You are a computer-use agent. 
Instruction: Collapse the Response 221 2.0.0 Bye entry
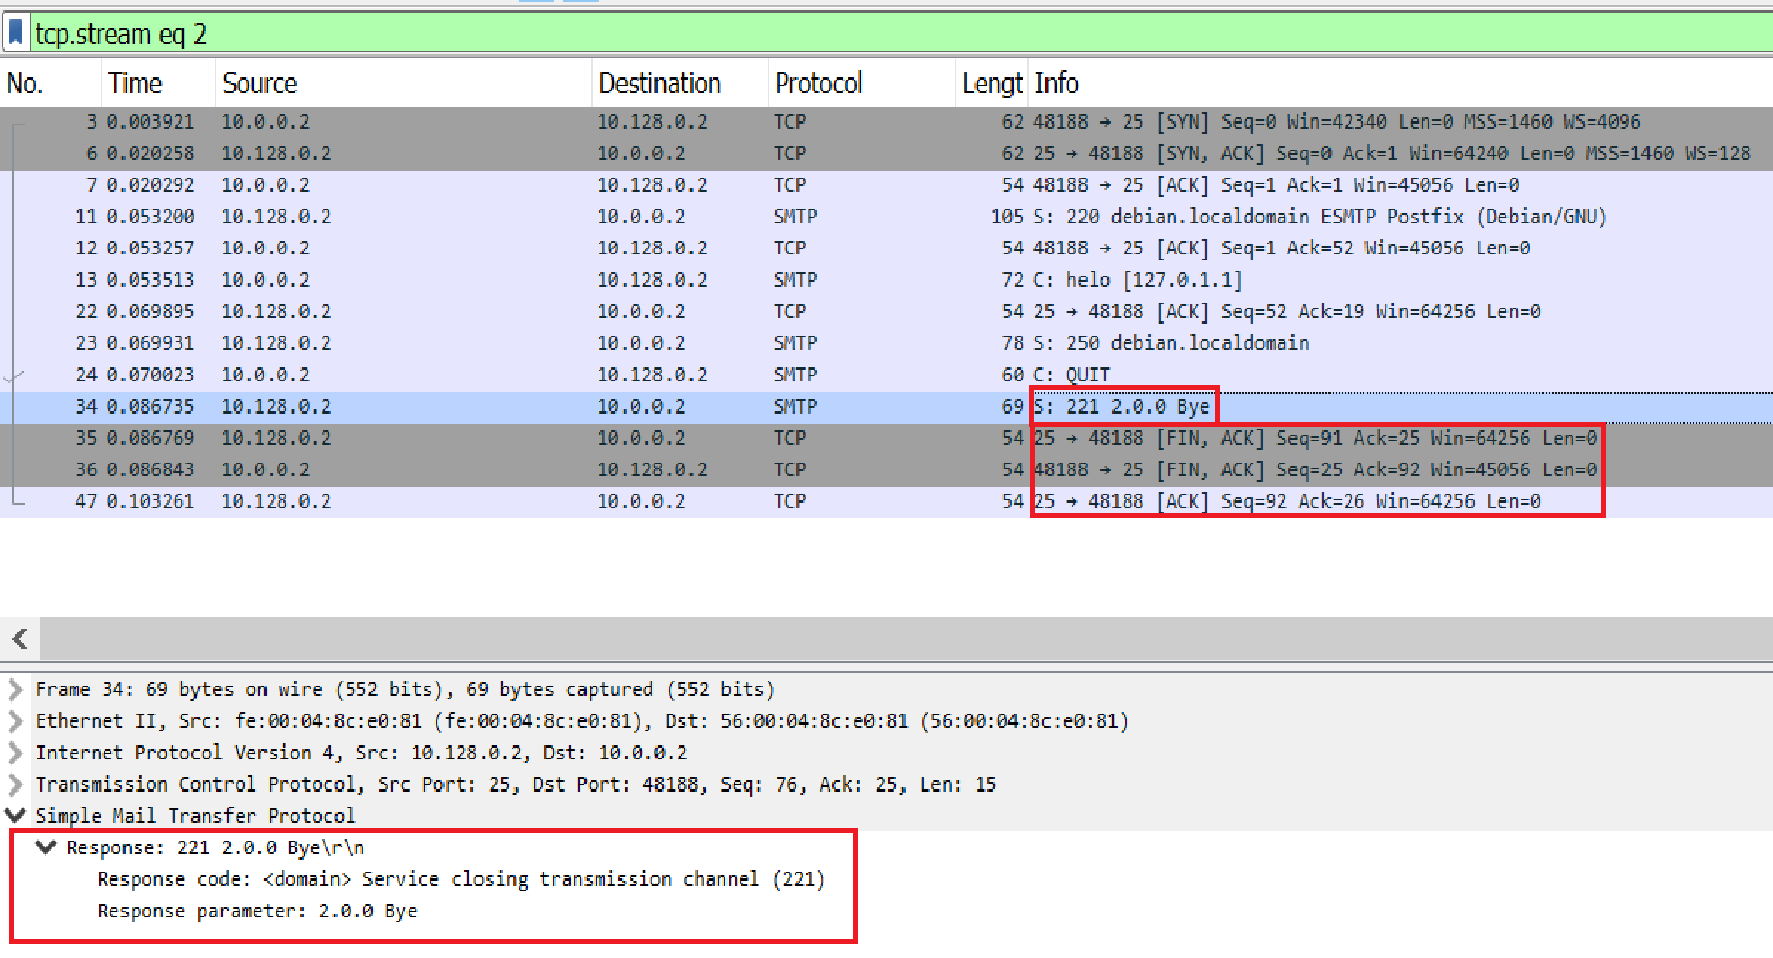coord(45,847)
